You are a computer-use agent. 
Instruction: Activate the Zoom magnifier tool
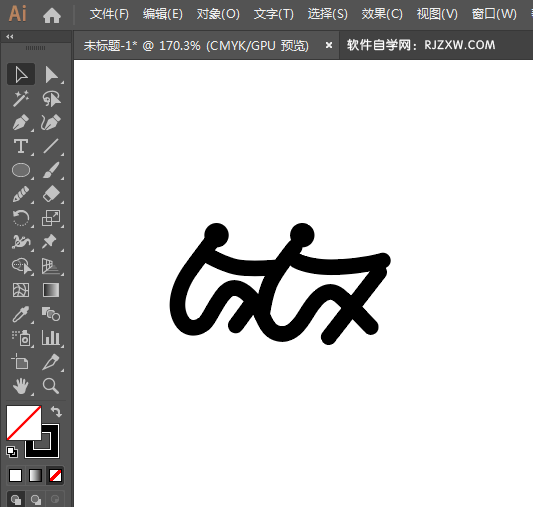coord(51,386)
